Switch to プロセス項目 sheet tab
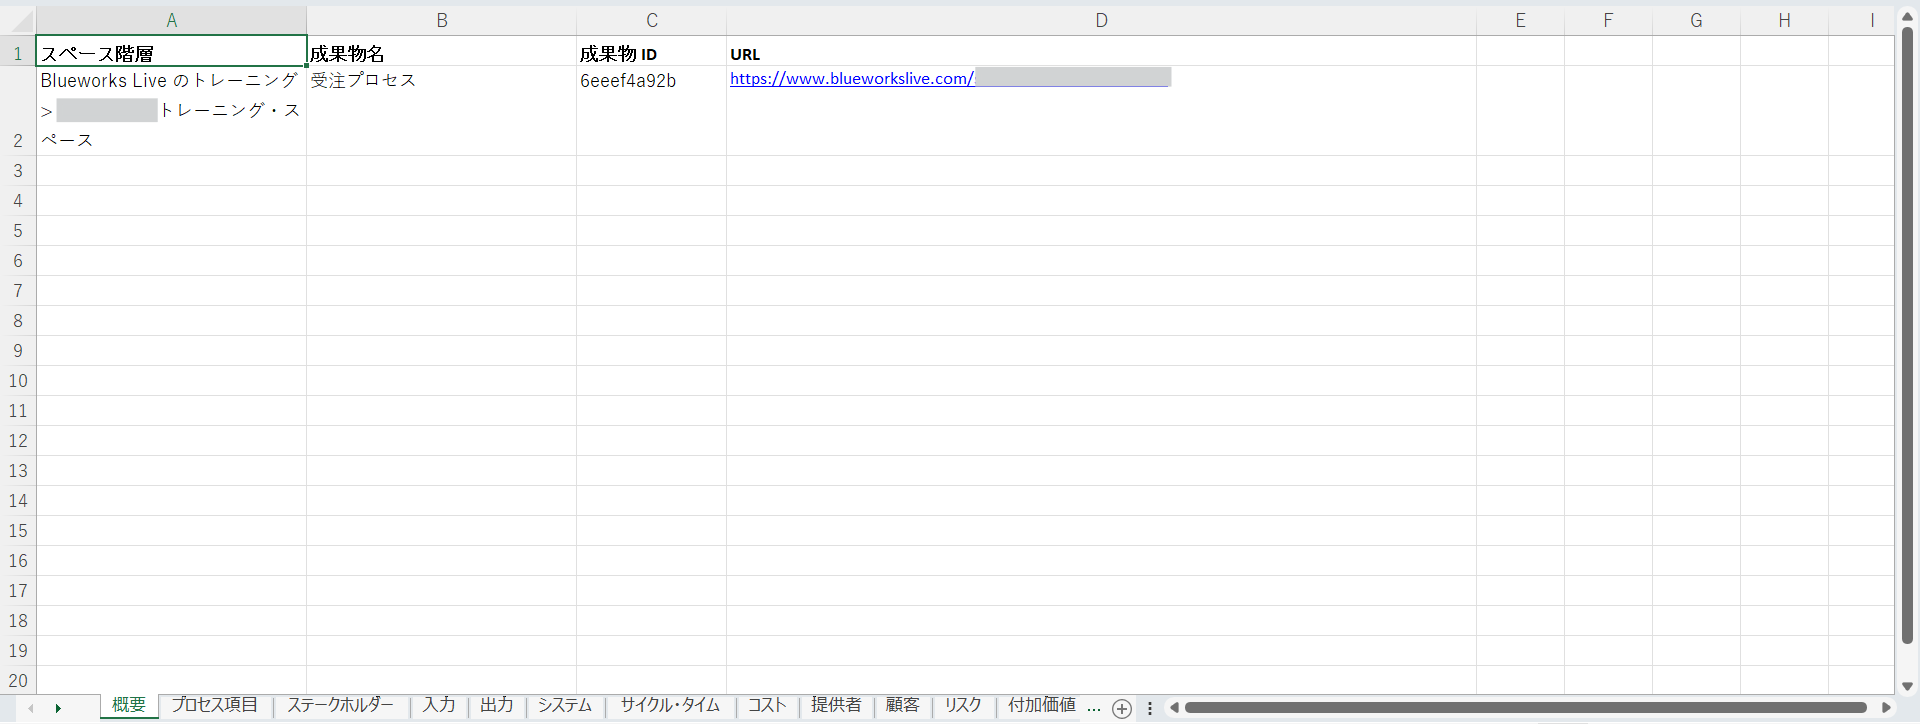The height and width of the screenshot is (724, 1920). coord(214,705)
